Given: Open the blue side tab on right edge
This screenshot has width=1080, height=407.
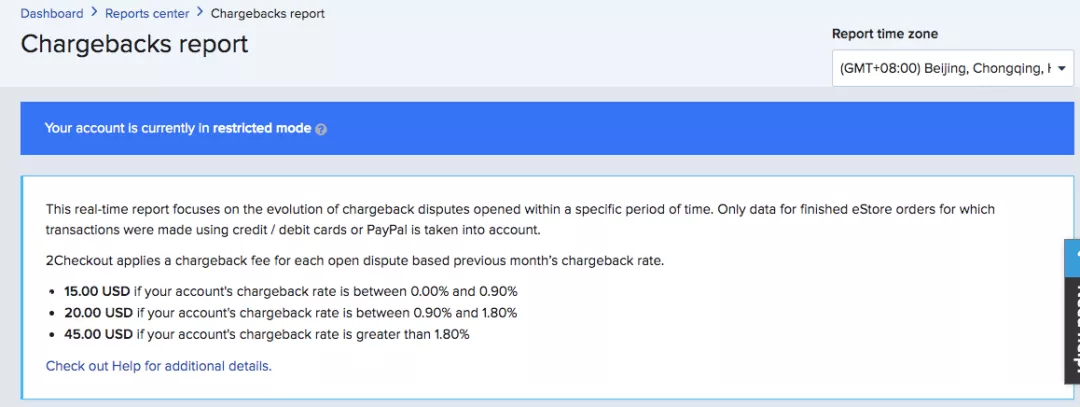Looking at the screenshot, I should 1072,257.
